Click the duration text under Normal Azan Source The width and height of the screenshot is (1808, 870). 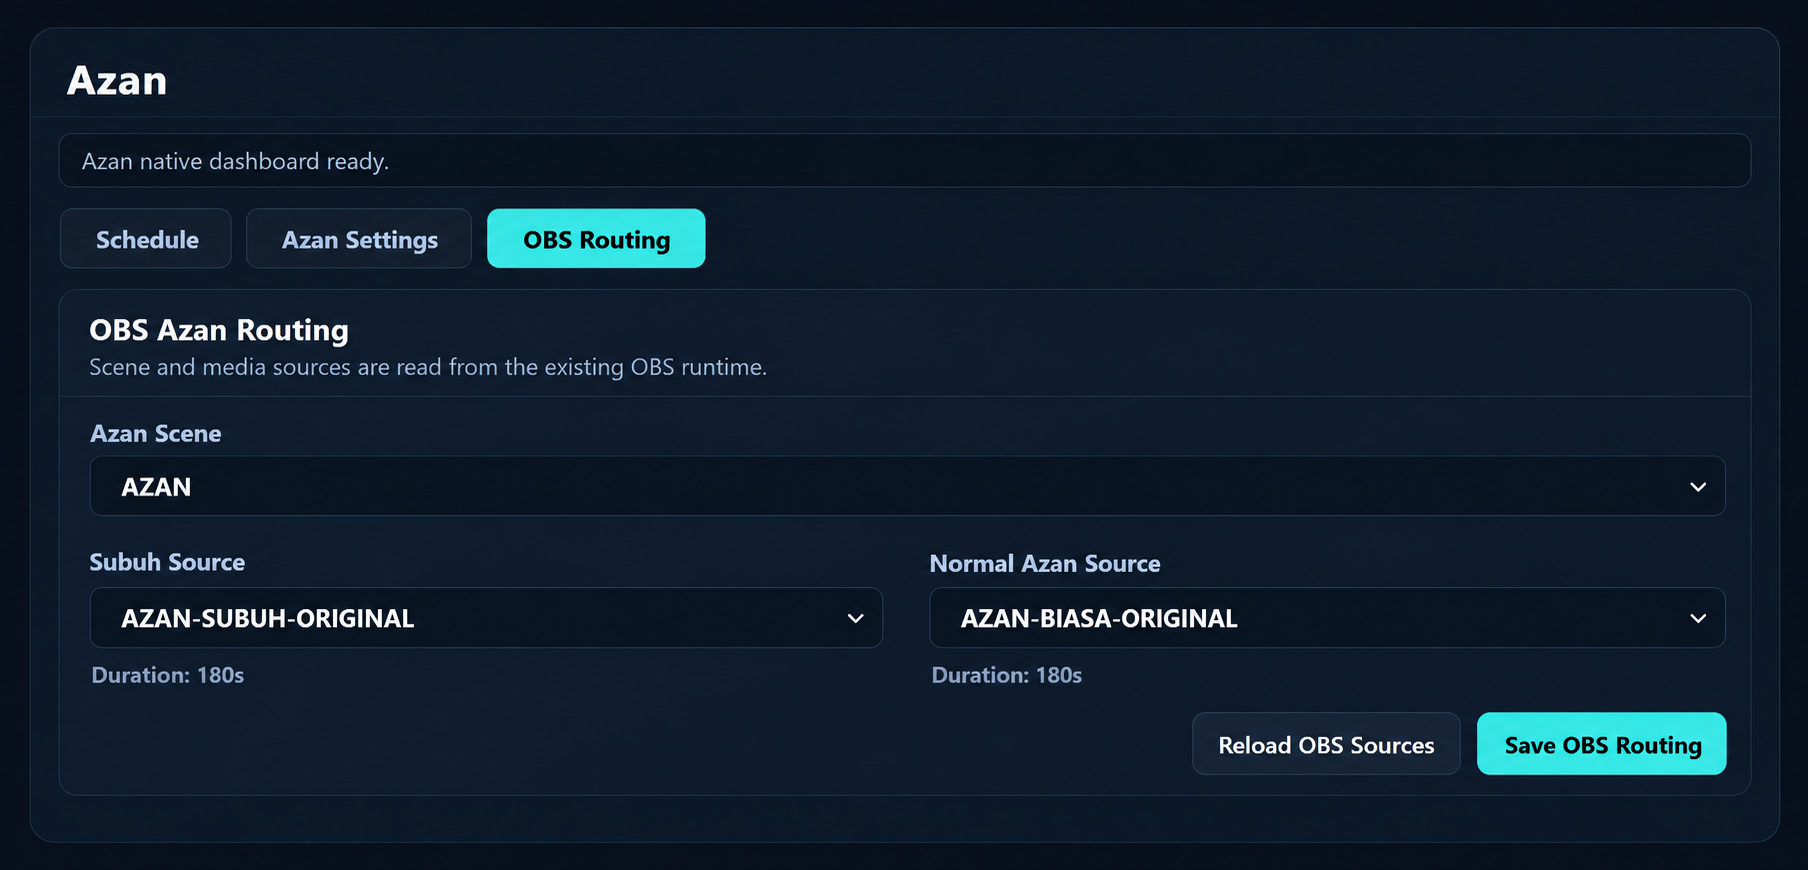1007,675
